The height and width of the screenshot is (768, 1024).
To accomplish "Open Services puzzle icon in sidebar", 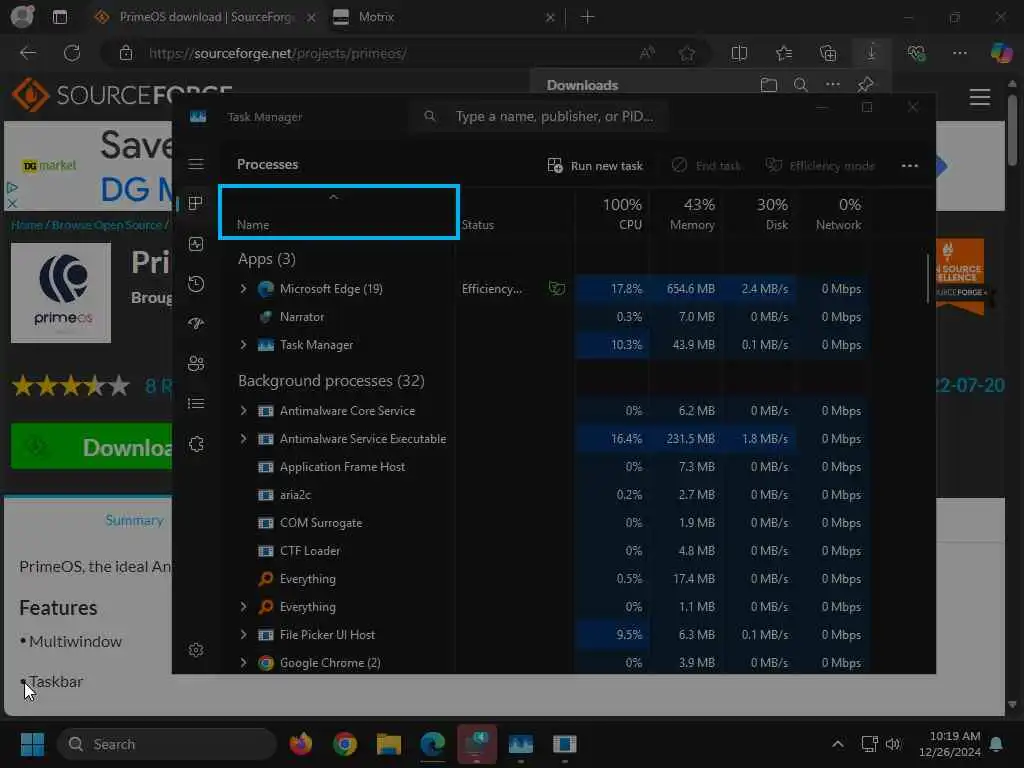I will pyautogui.click(x=196, y=444).
